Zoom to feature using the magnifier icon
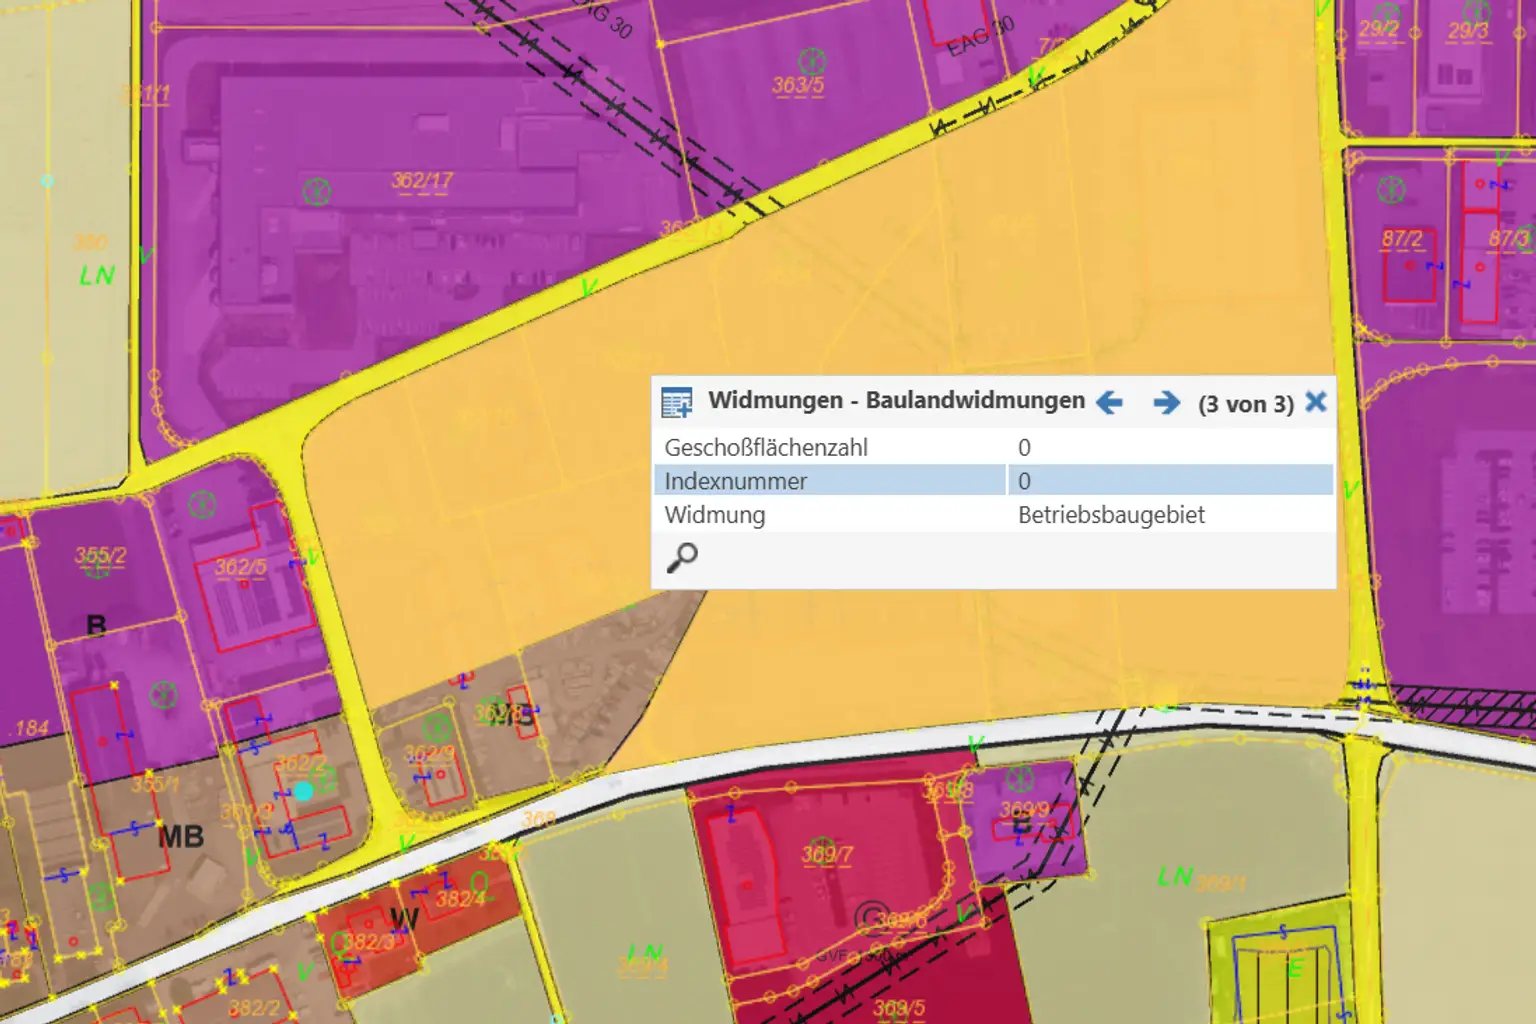Screen dimensions: 1536x1024 point(681,557)
